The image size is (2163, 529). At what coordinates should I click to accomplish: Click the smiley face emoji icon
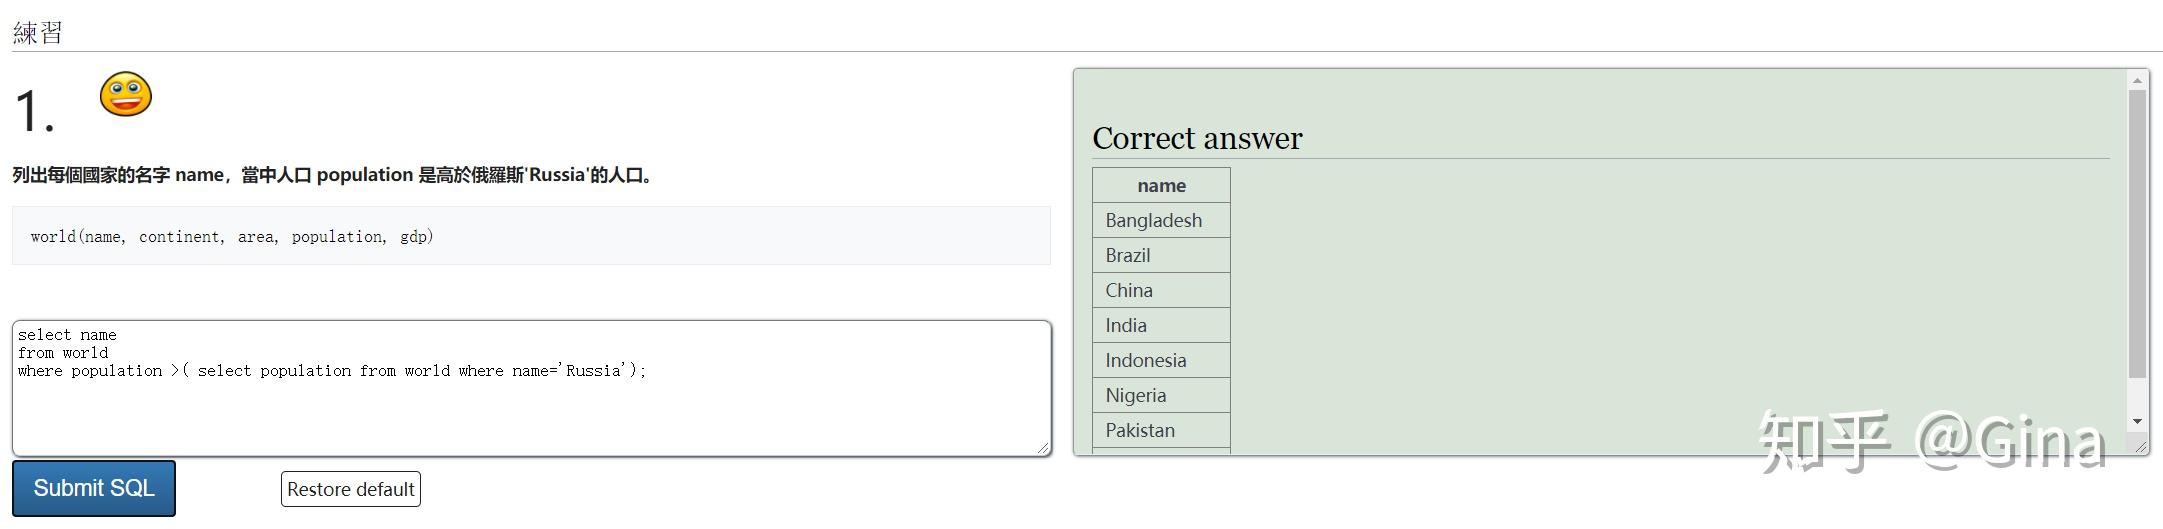click(x=126, y=95)
